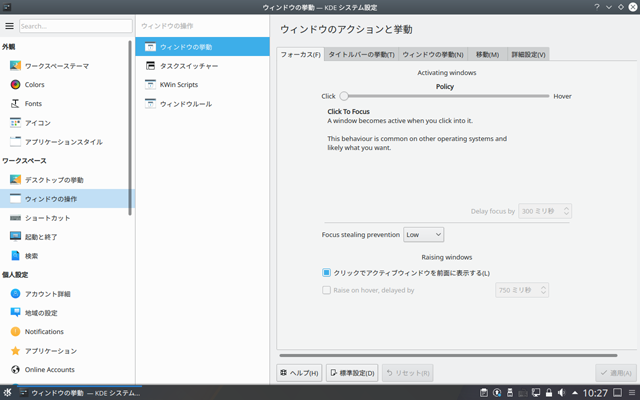Open the clipboard tray icon
Viewport: 640px width, 400px height.
(x=484, y=393)
